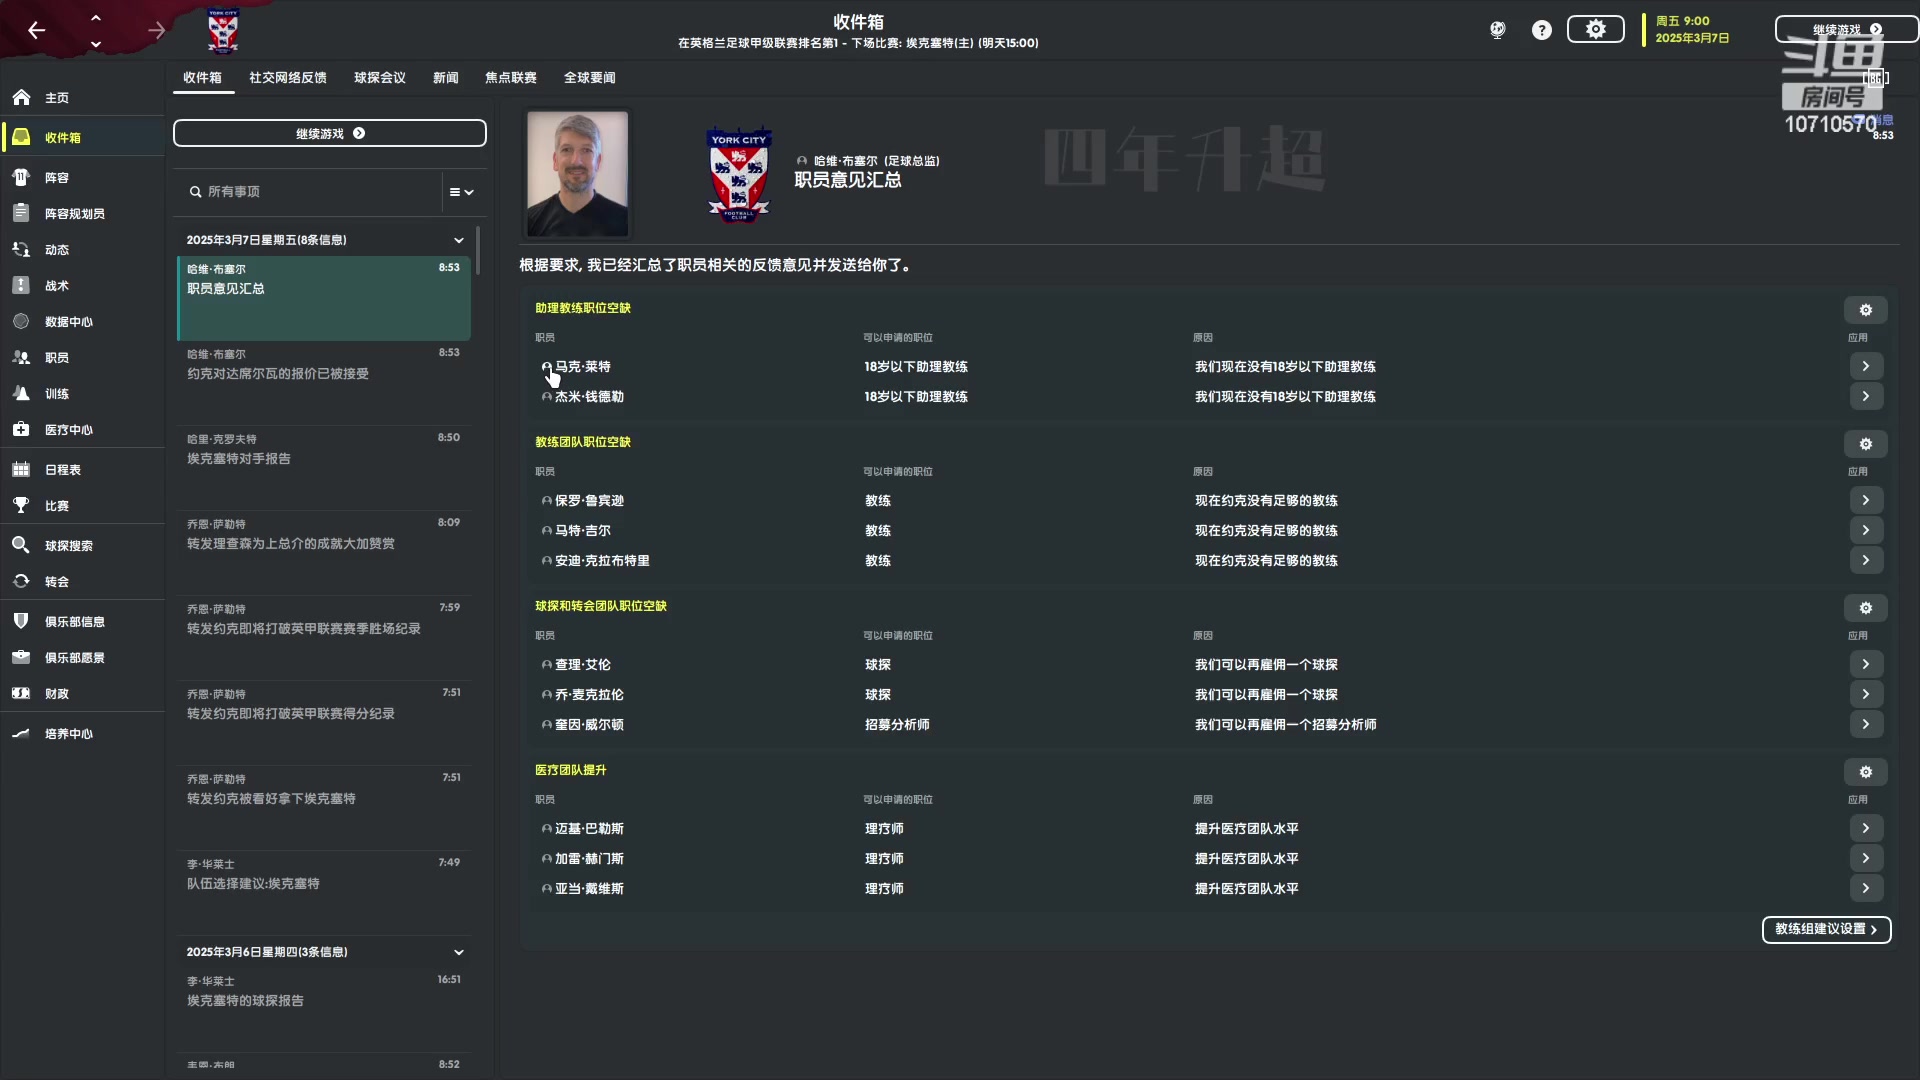The width and height of the screenshot is (1920, 1080).
Task: Open the Finances (财政) sidebar icon
Action: coord(21,694)
